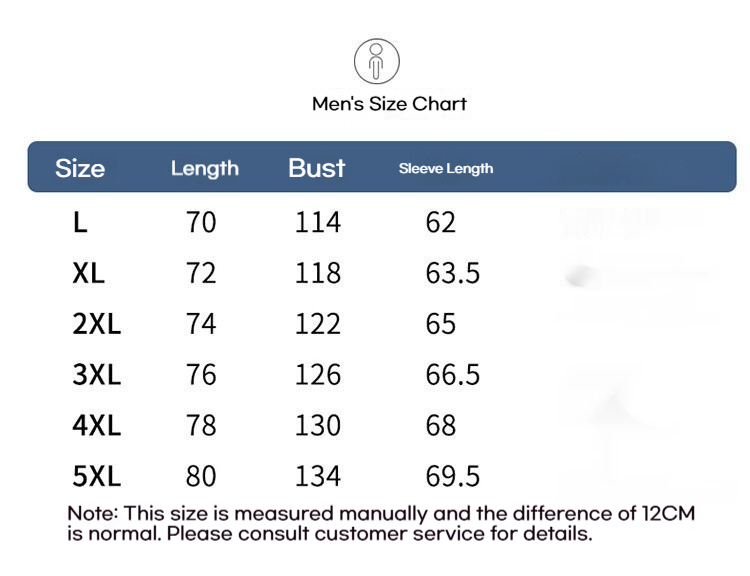750x576 pixels.
Task: Click the note about manual measurement
Action: point(381,523)
